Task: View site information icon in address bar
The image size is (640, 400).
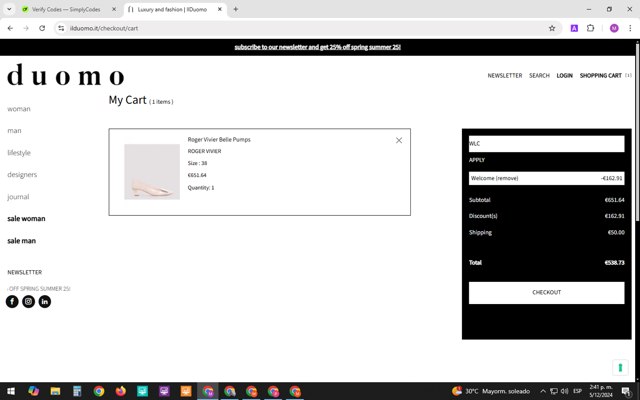Action: pyautogui.click(x=61, y=28)
